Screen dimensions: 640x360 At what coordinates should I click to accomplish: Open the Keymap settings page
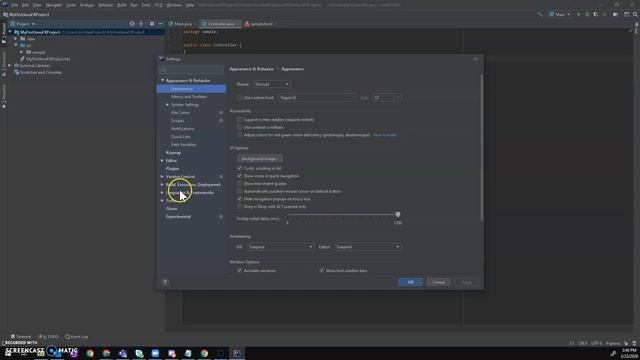(x=173, y=153)
